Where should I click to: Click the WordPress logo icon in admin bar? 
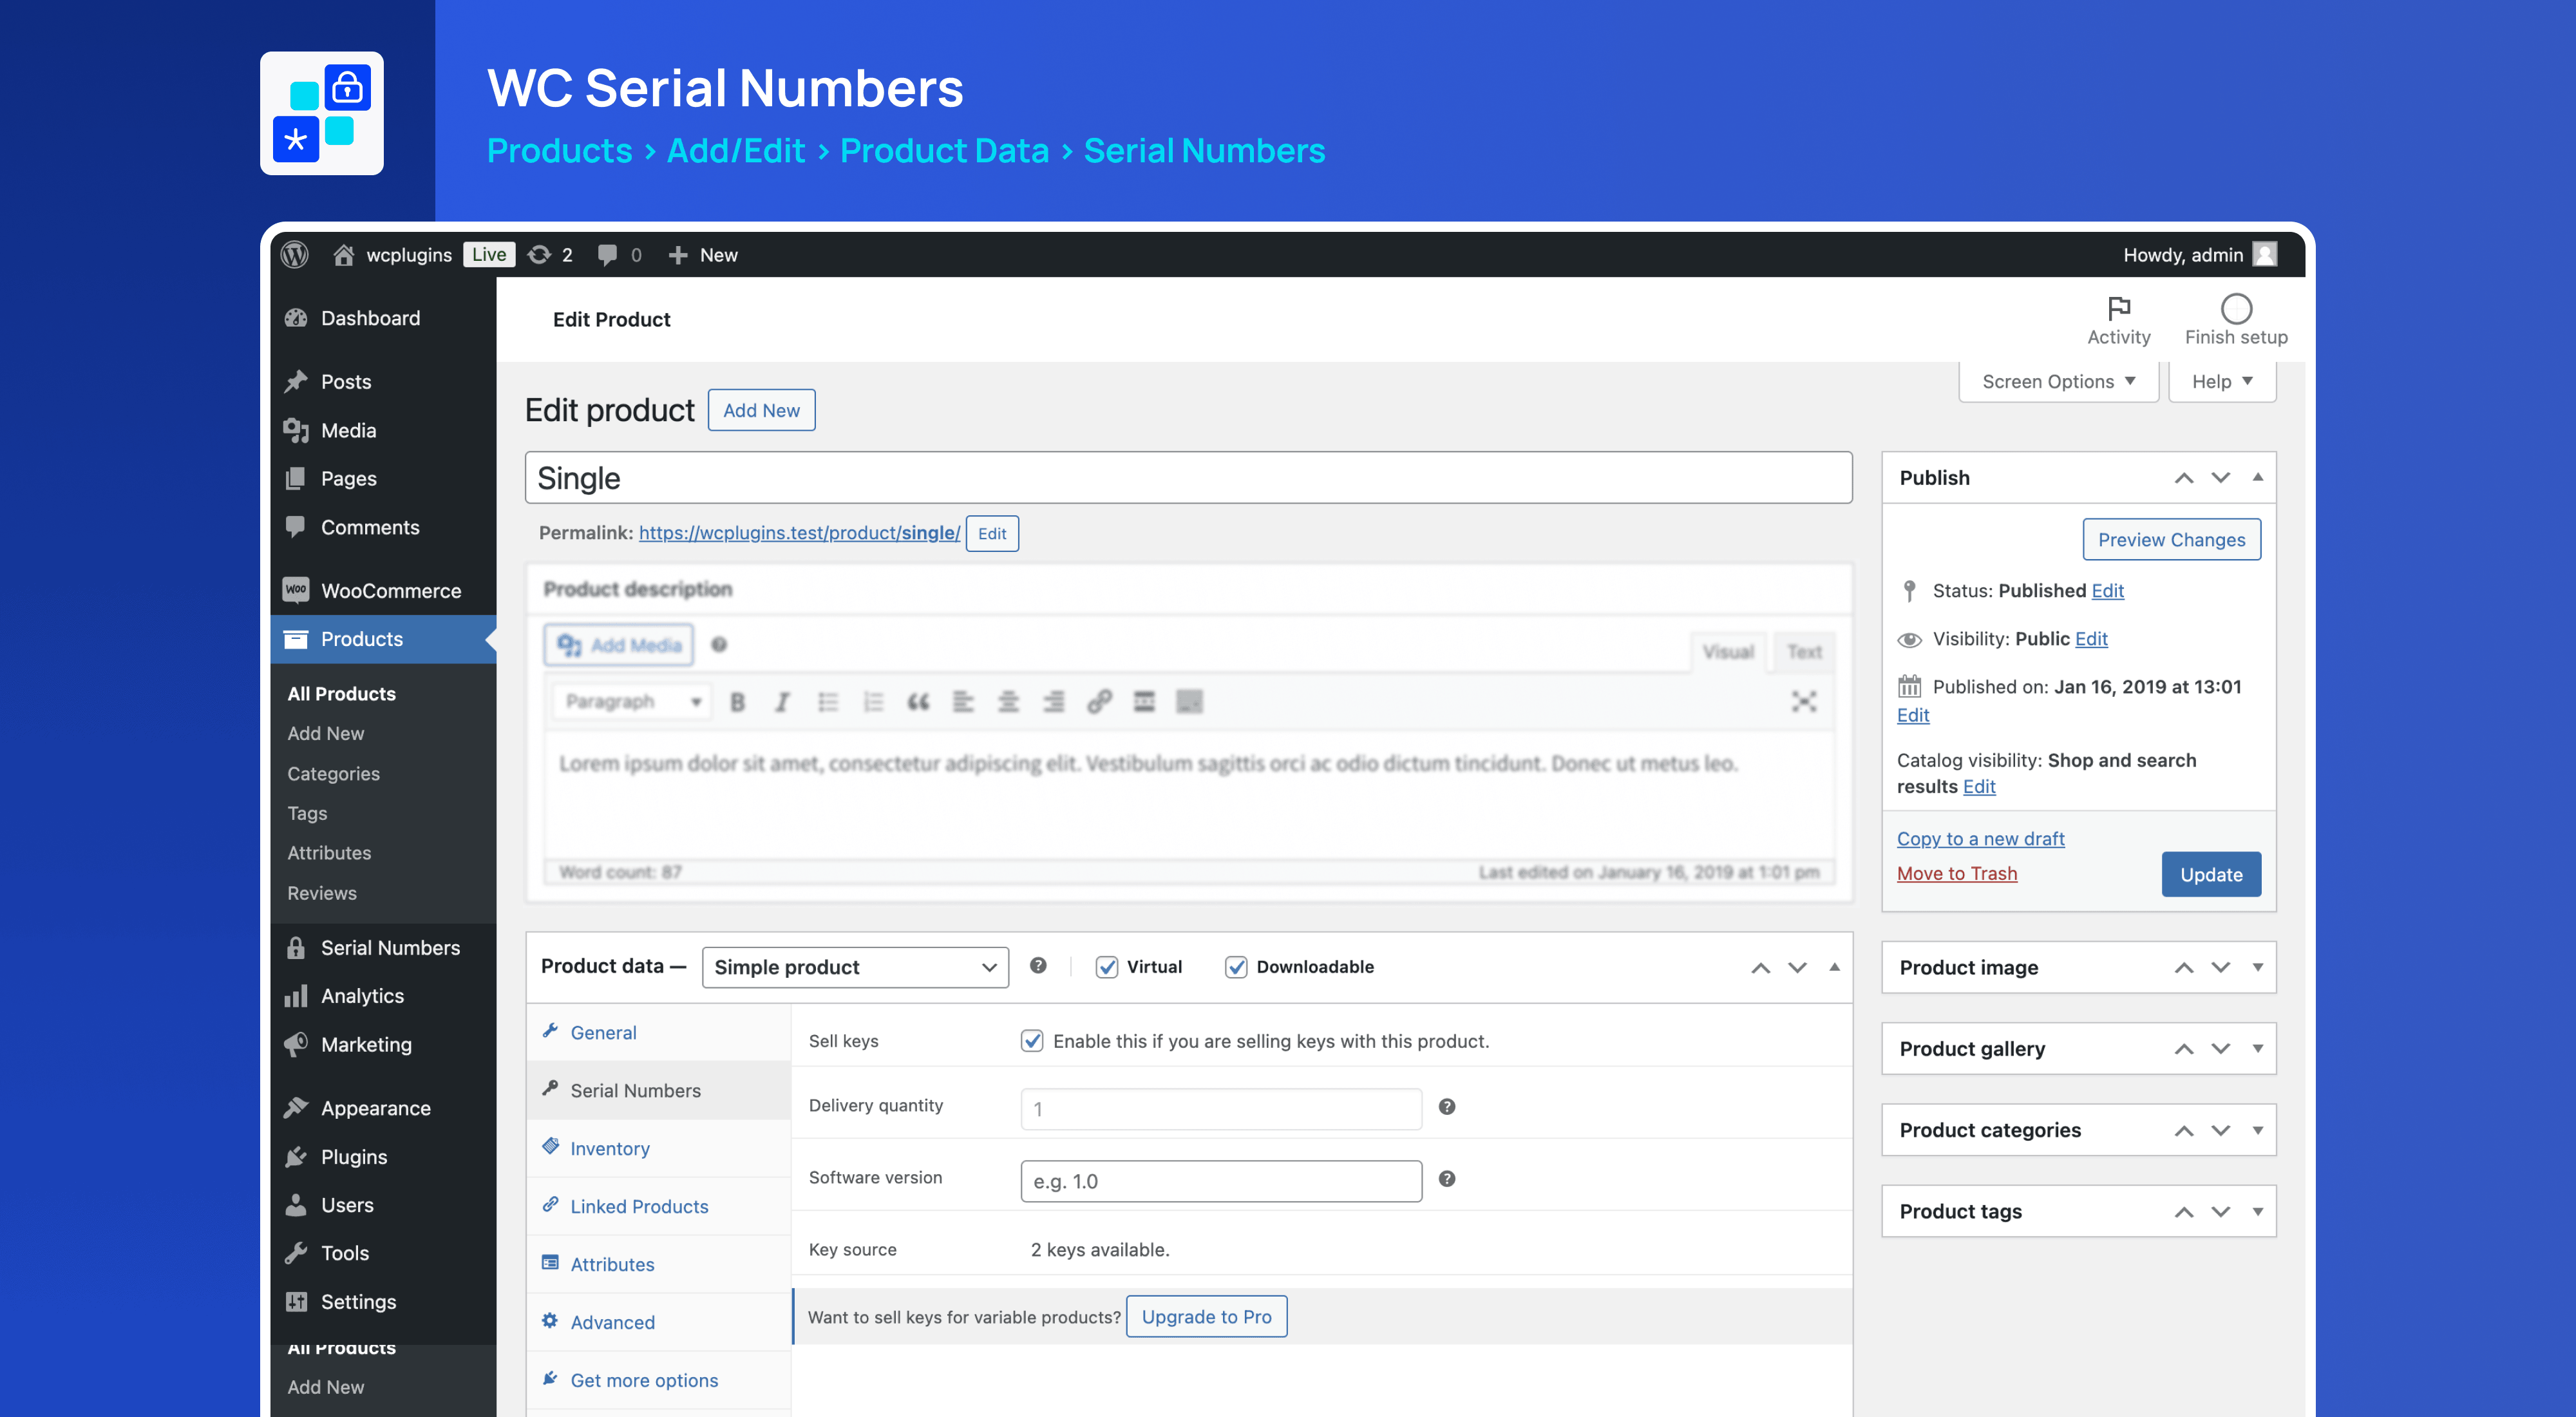[x=295, y=255]
